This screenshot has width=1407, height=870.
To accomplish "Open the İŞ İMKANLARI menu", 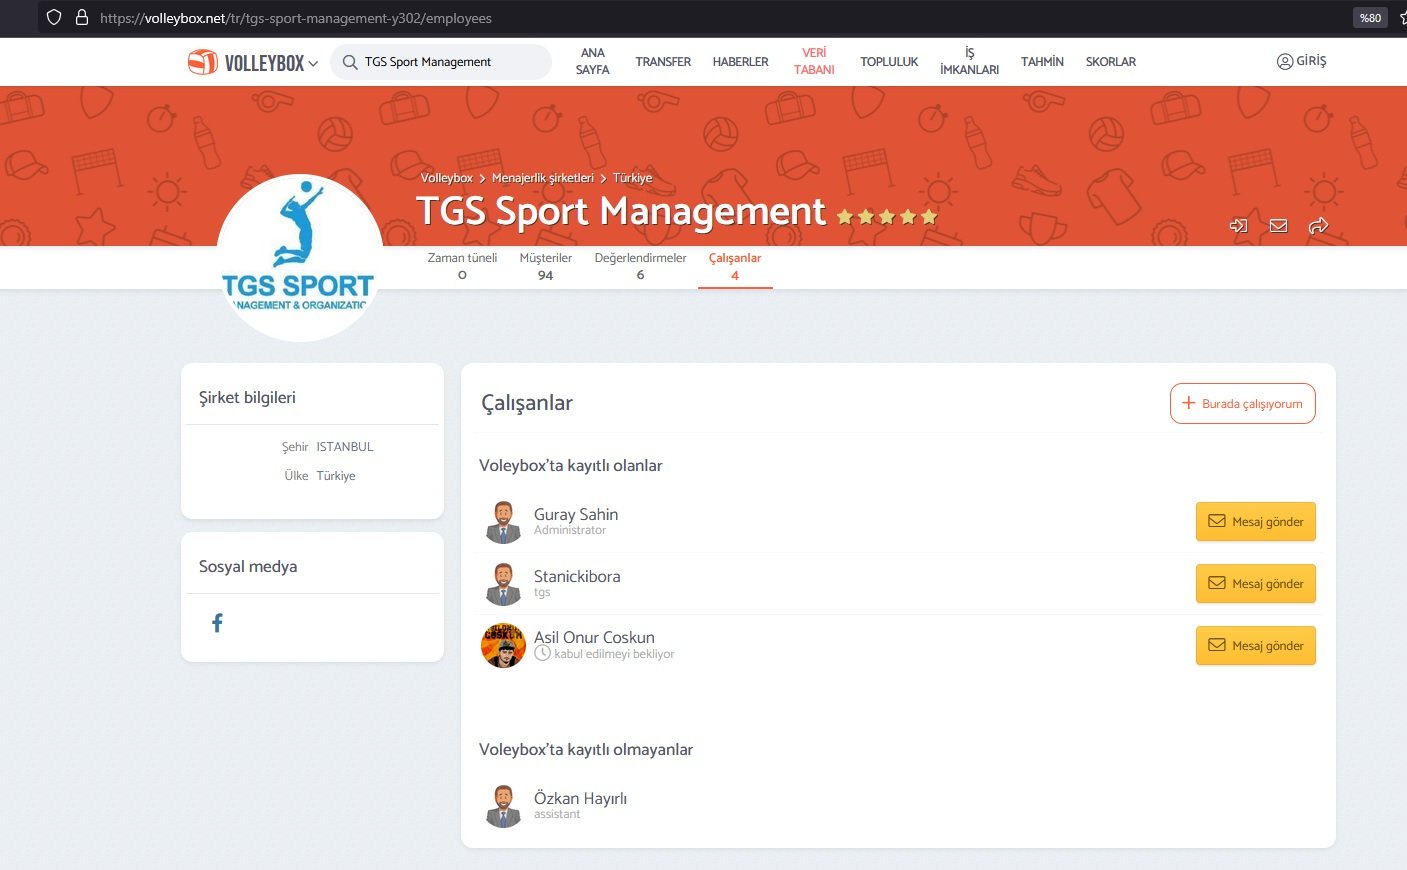I will pos(969,61).
